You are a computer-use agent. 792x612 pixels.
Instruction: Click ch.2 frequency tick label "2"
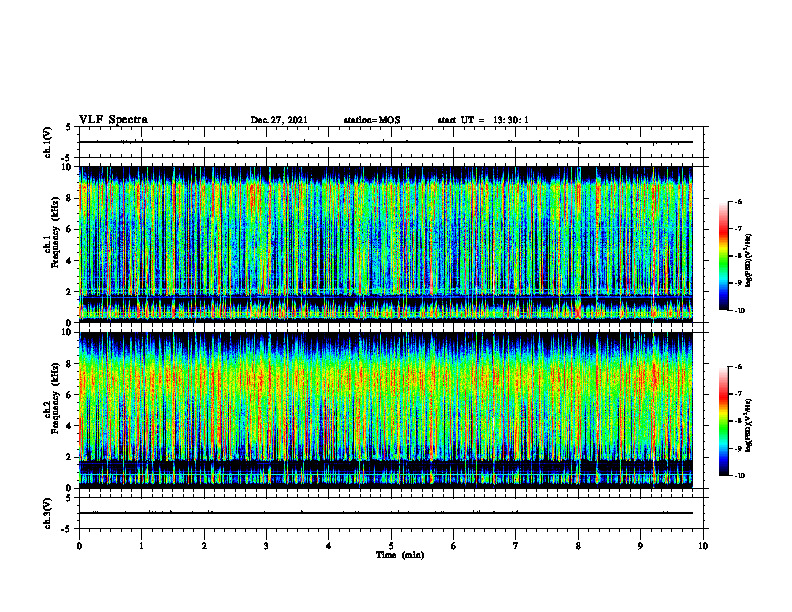coord(70,457)
